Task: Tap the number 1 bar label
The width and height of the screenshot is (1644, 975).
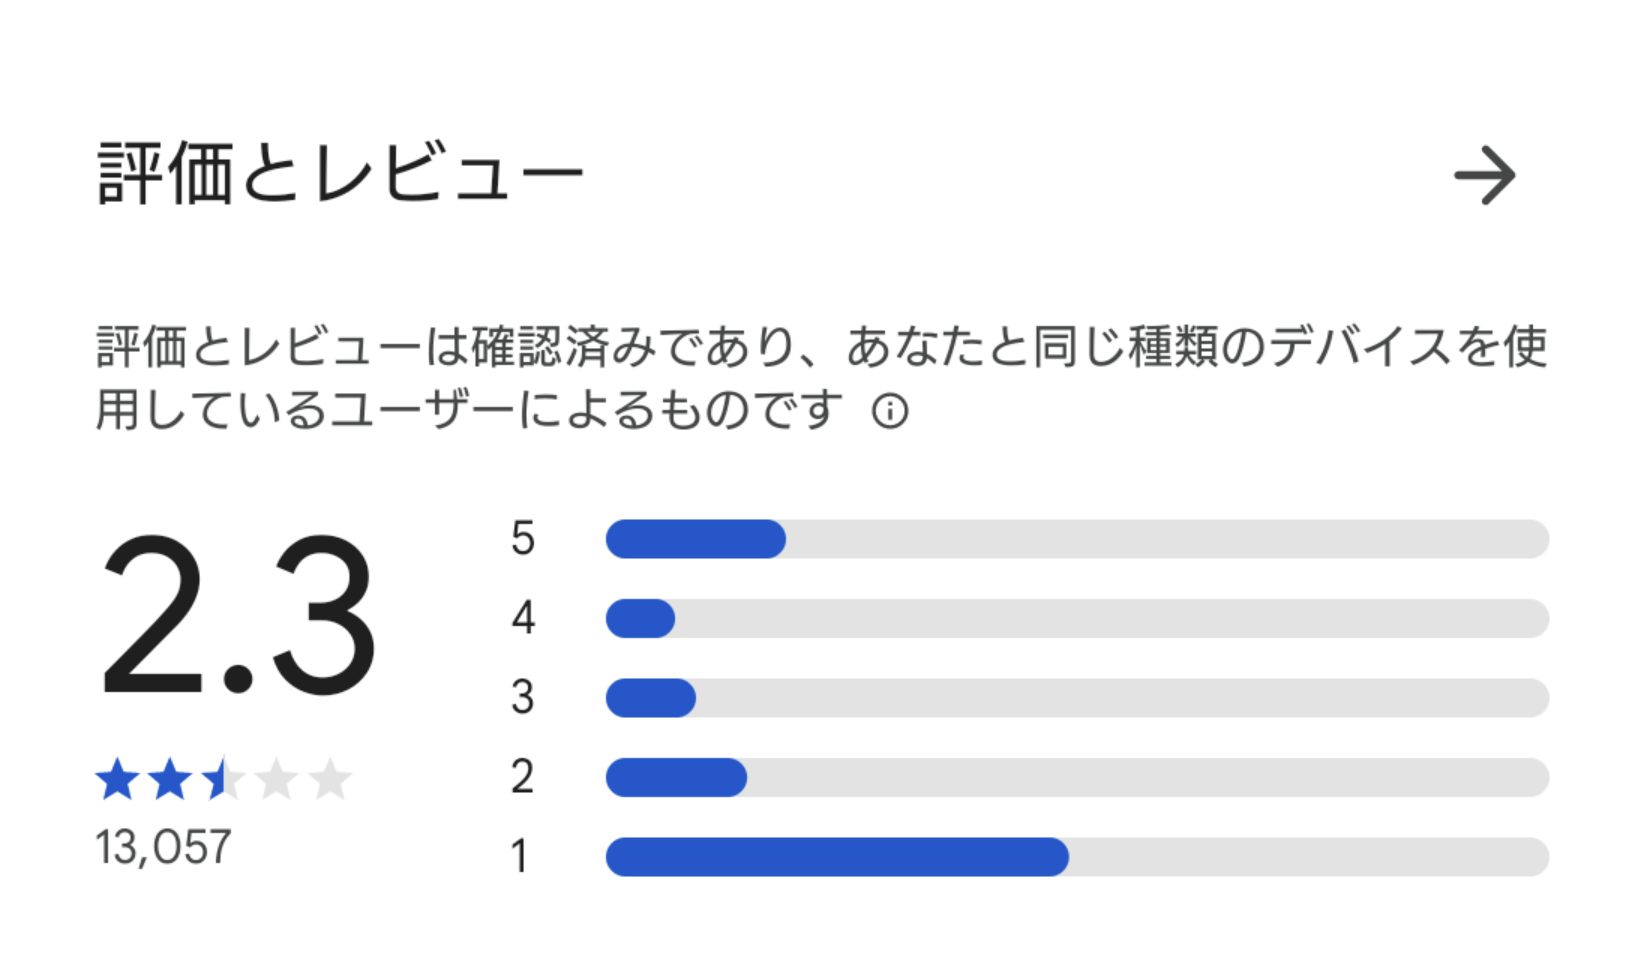Action: [519, 857]
